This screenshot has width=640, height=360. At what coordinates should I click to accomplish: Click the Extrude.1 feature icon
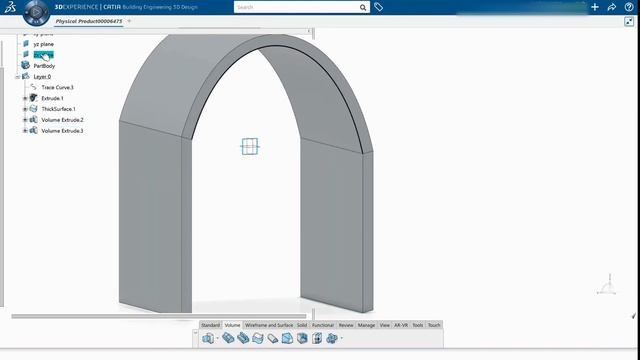[x=33, y=98]
